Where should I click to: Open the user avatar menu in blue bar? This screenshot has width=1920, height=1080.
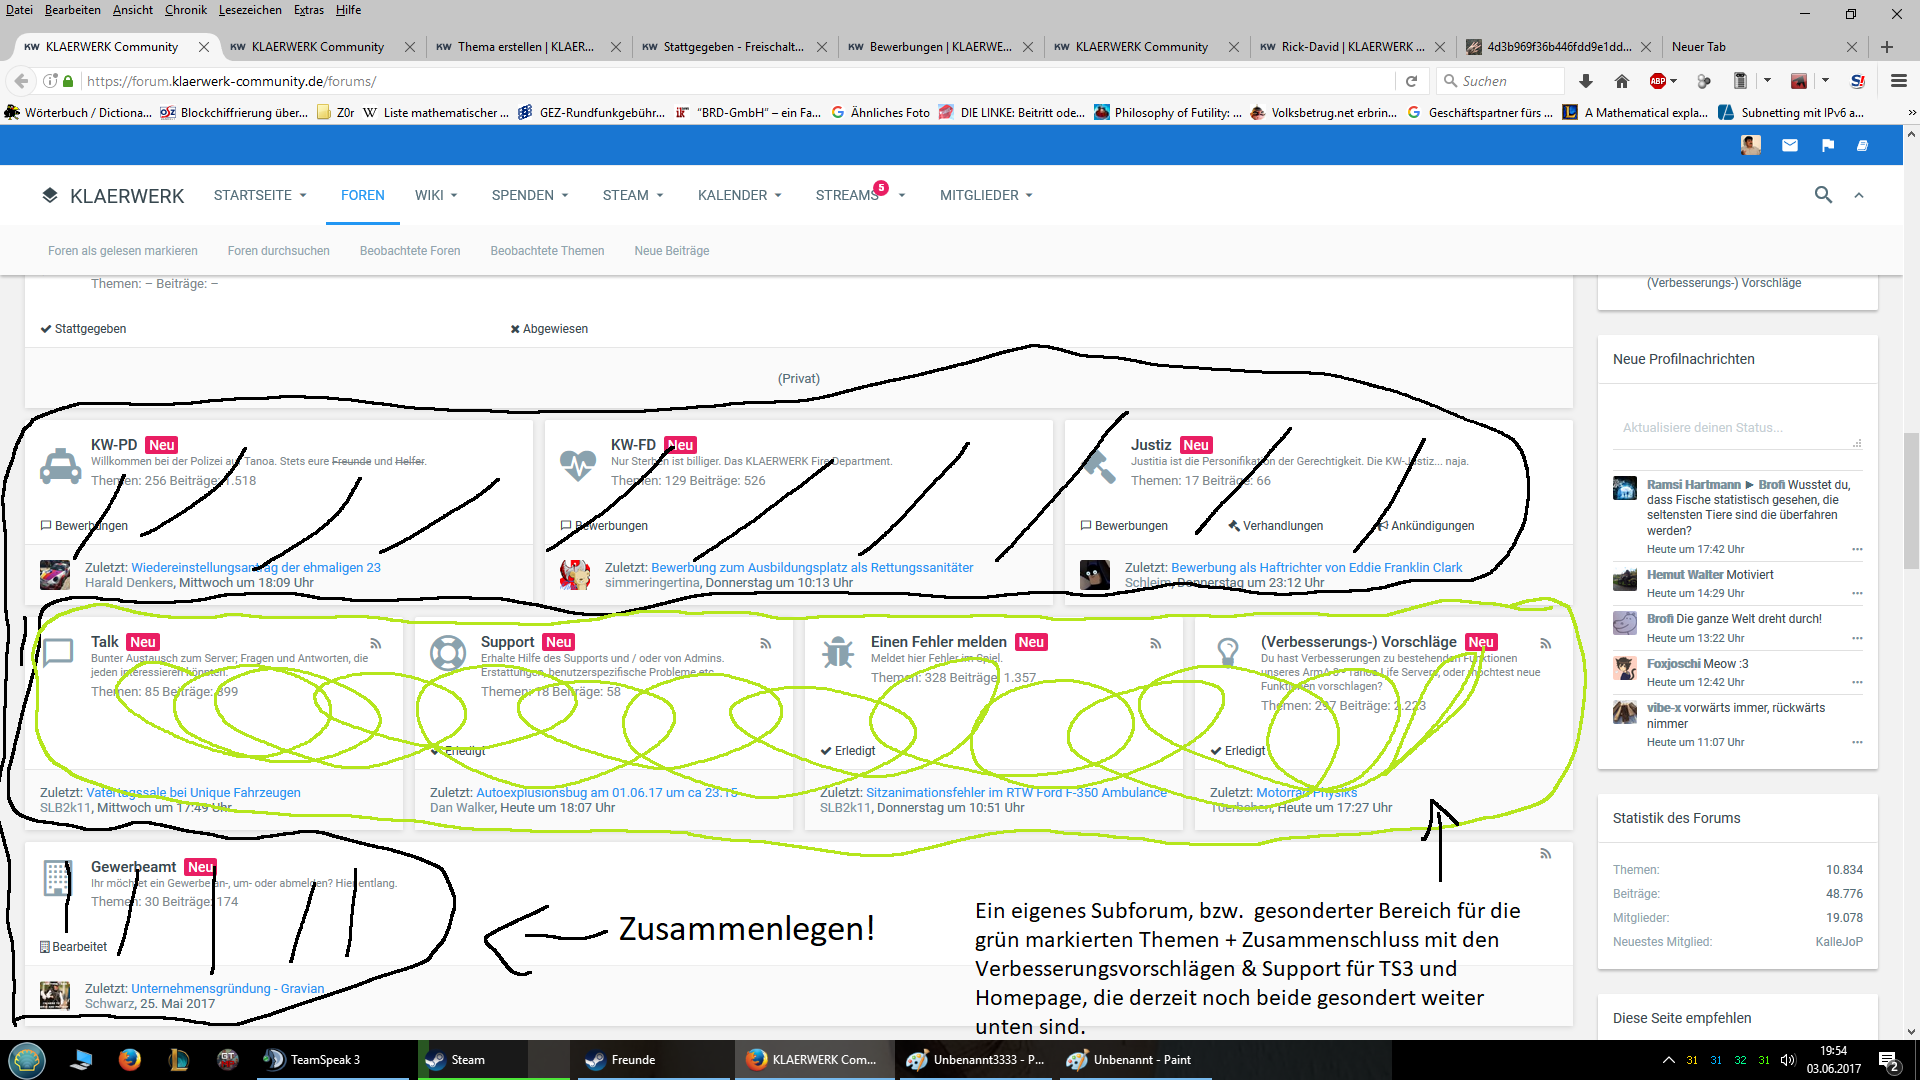point(1751,145)
